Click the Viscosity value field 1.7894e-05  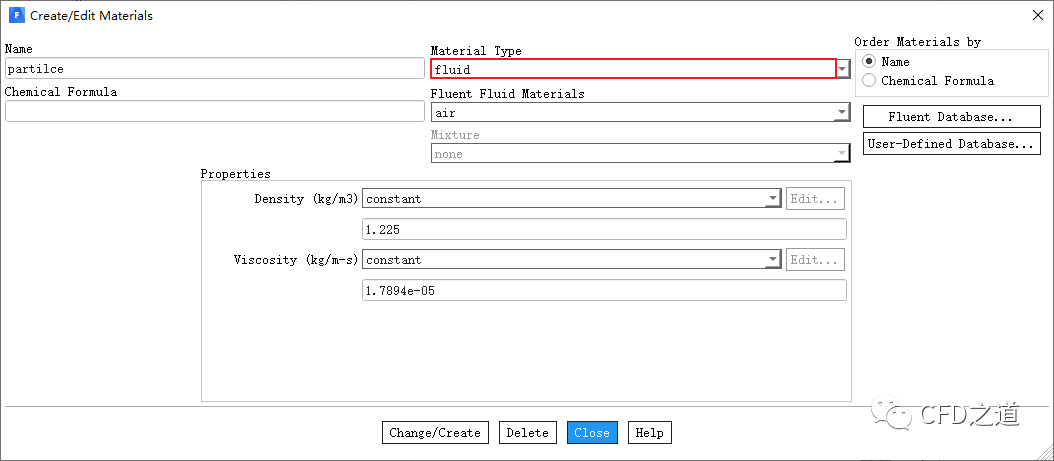click(x=604, y=290)
